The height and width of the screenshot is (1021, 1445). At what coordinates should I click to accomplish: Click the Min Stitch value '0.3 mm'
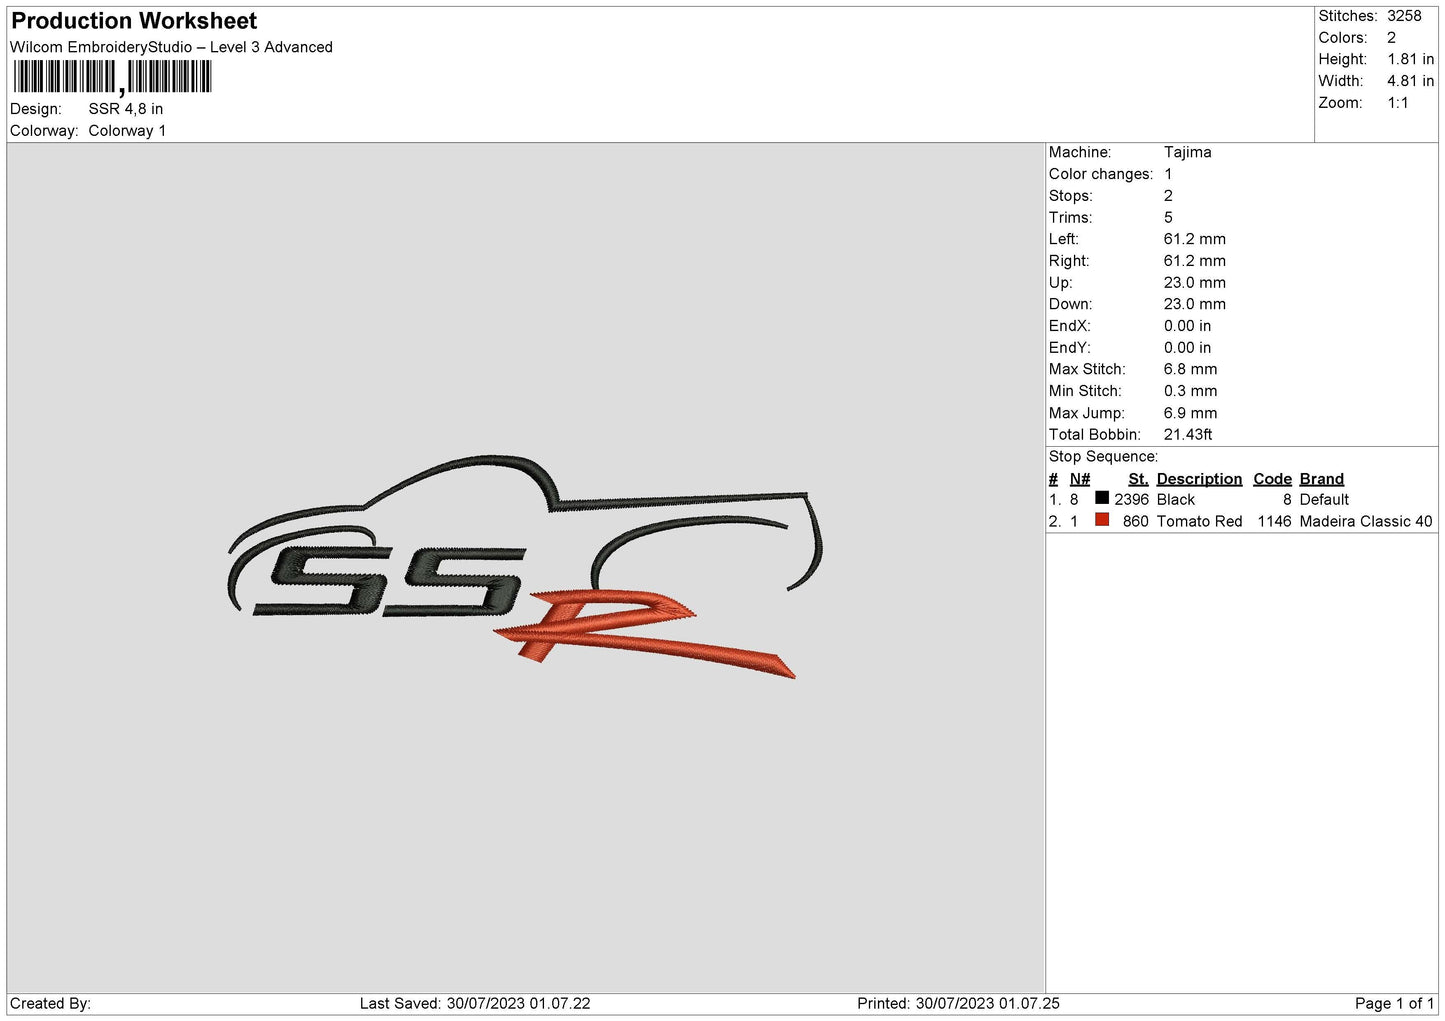click(x=1190, y=391)
